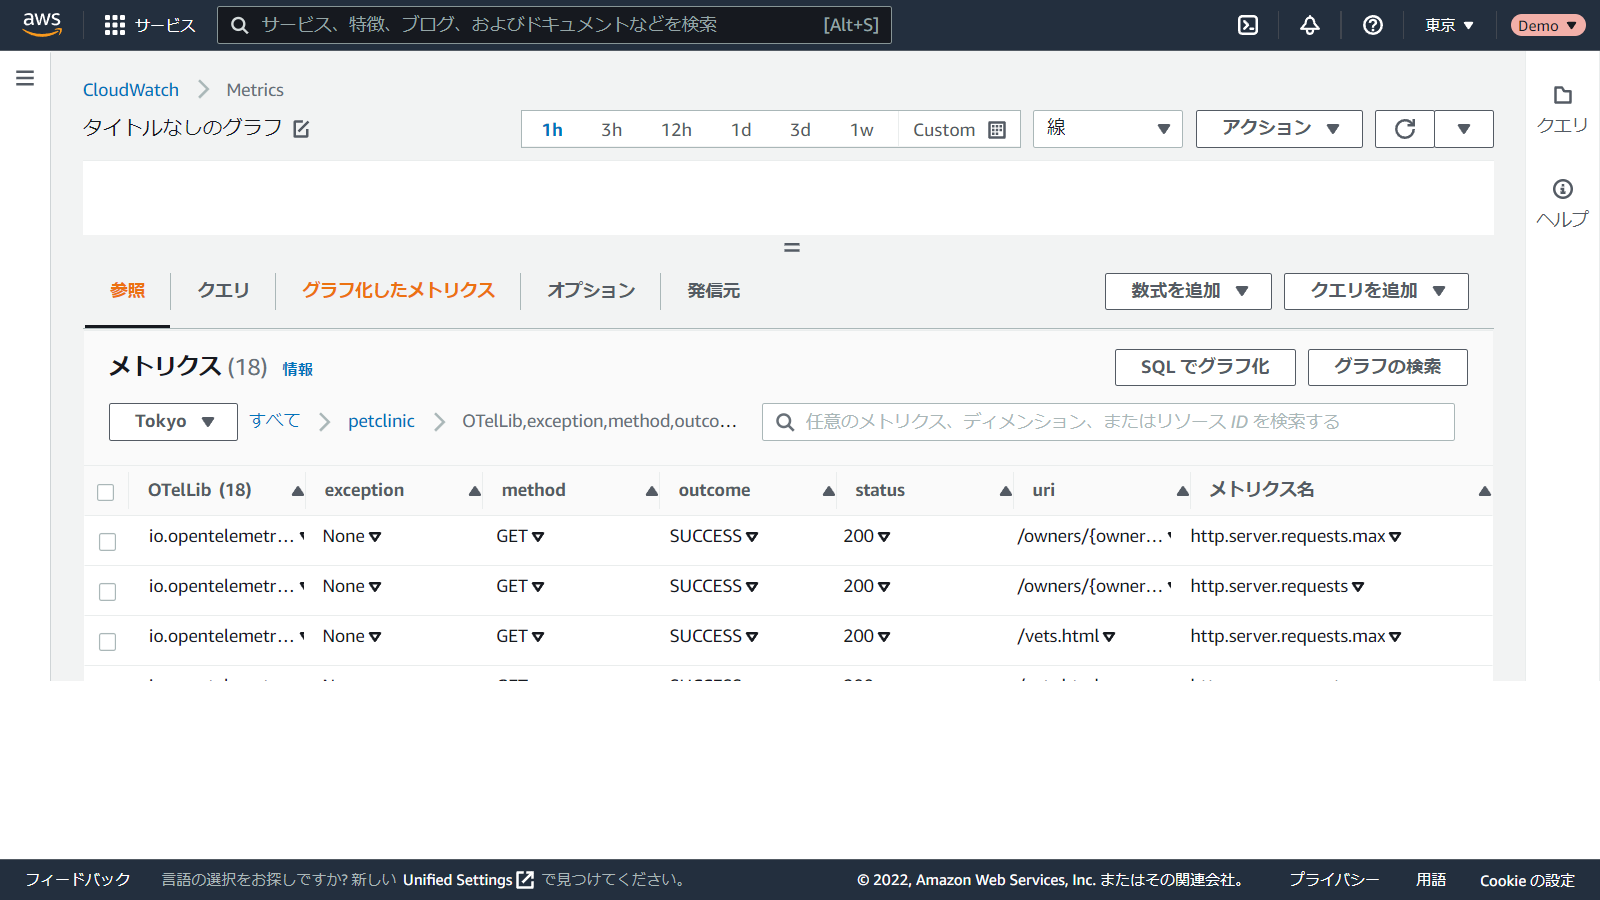Open the アクション actions dropdown
The image size is (1600, 900).
(x=1278, y=129)
